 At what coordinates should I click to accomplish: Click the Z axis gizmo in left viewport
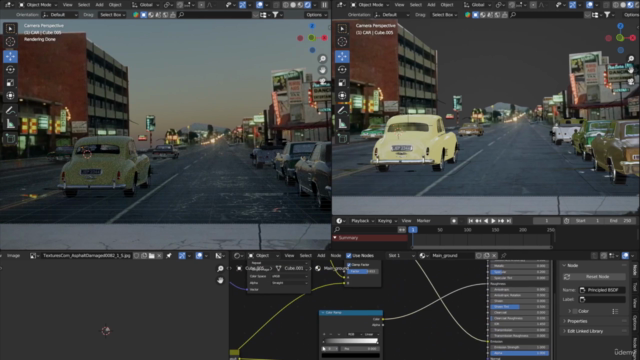tap(312, 26)
